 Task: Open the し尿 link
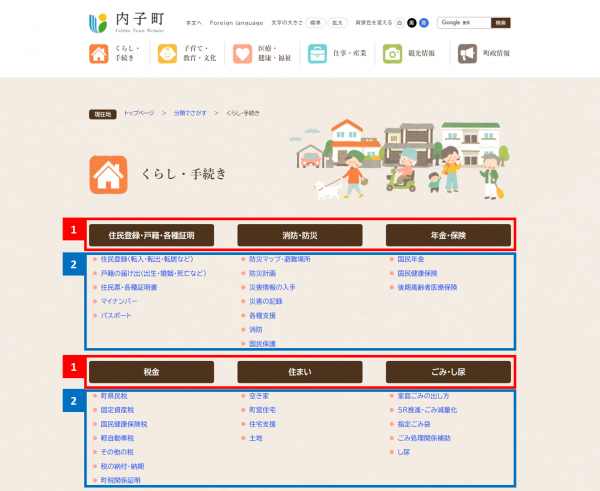(404, 452)
